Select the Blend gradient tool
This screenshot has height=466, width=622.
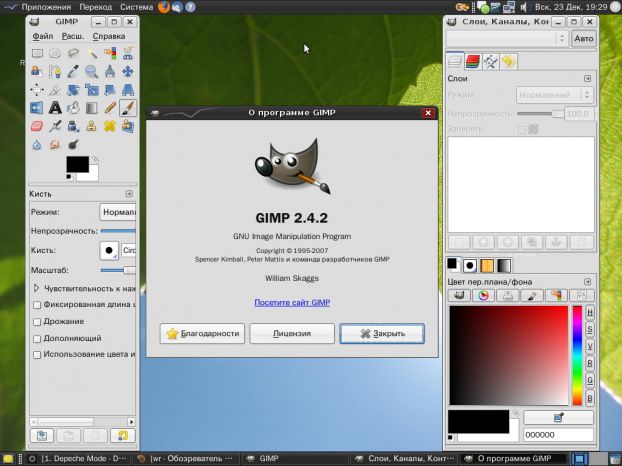92,108
